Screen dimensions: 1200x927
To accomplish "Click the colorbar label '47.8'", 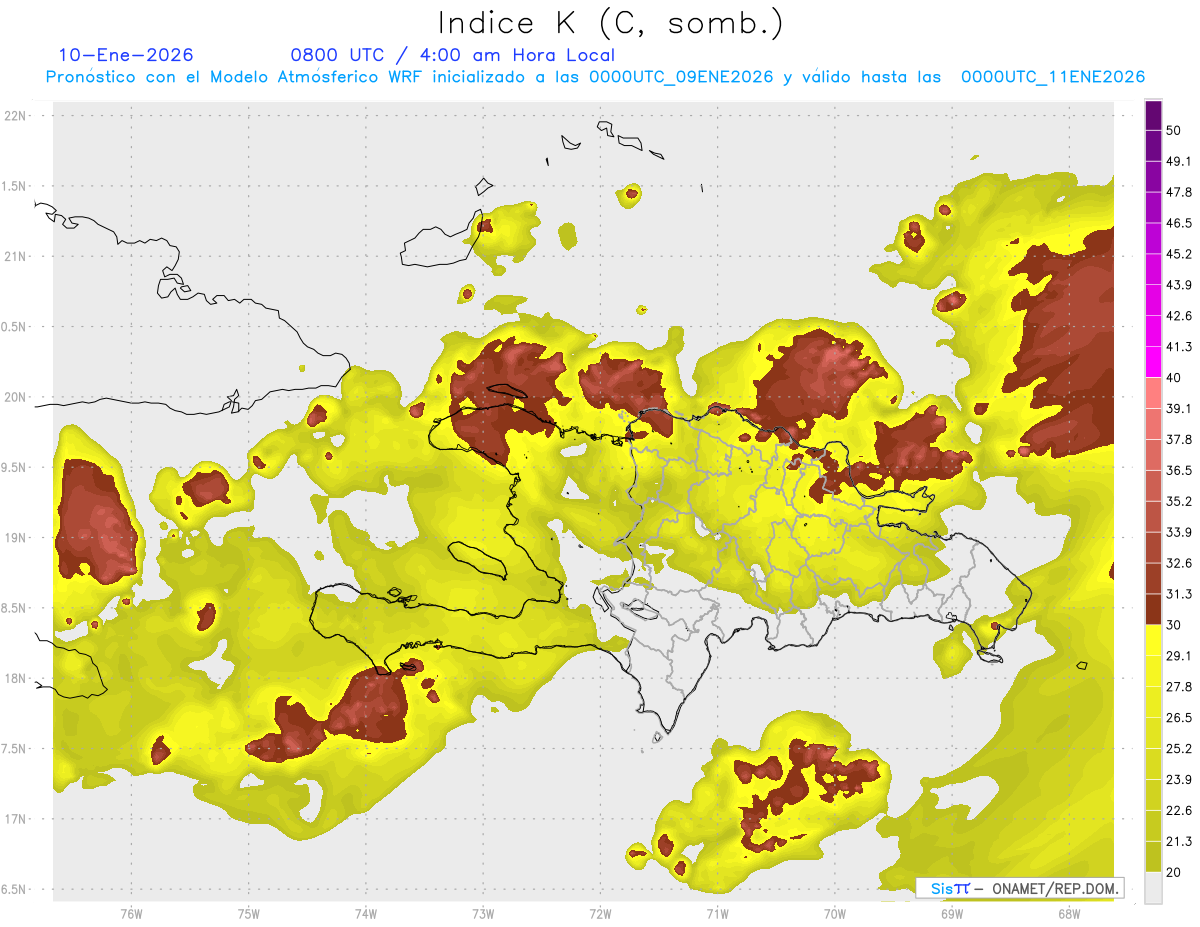I will [1179, 192].
